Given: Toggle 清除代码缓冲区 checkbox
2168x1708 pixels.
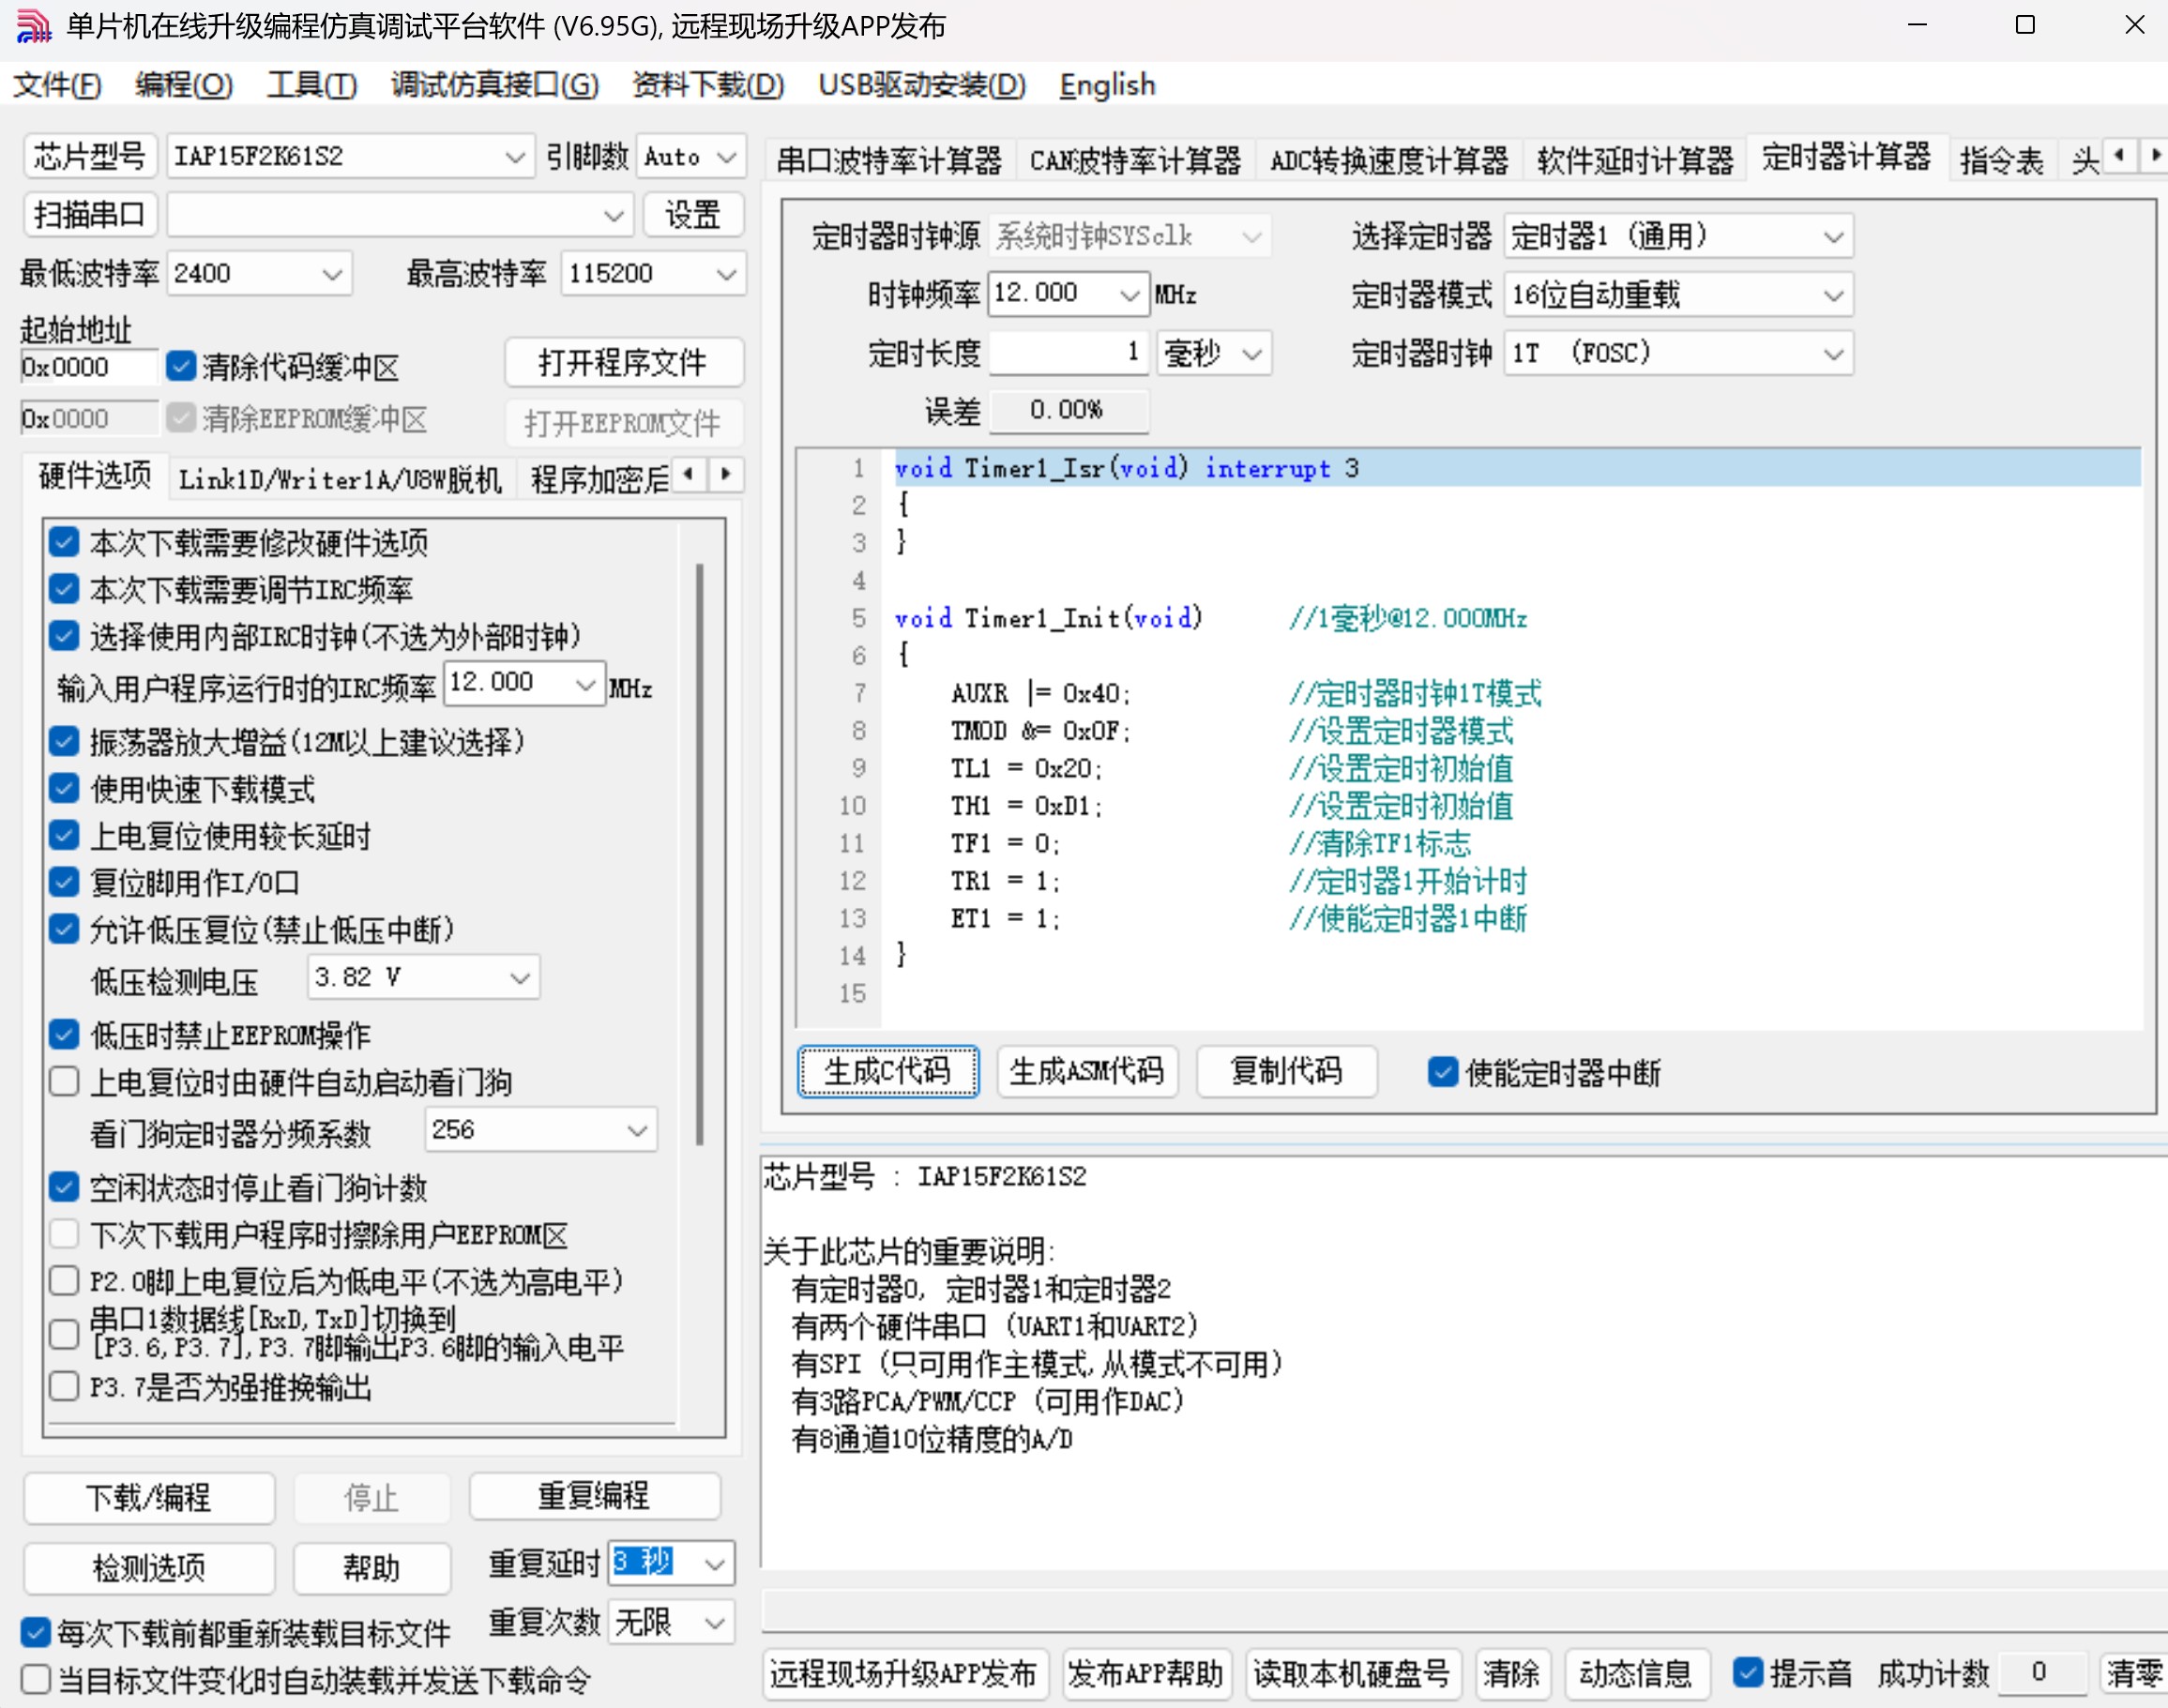Looking at the screenshot, I should [181, 366].
